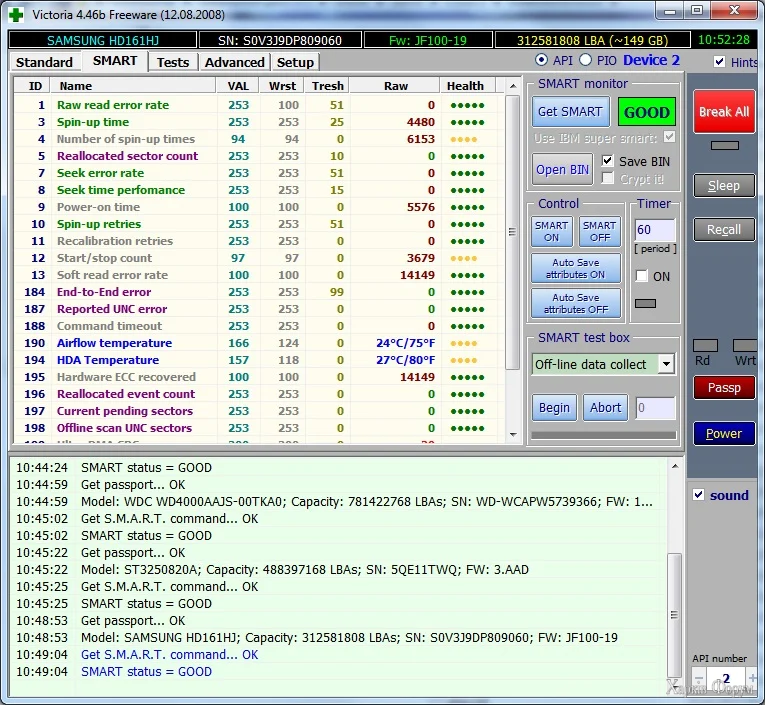765x705 pixels.
Task: Click the green GOOD status indicator
Action: tap(646, 112)
